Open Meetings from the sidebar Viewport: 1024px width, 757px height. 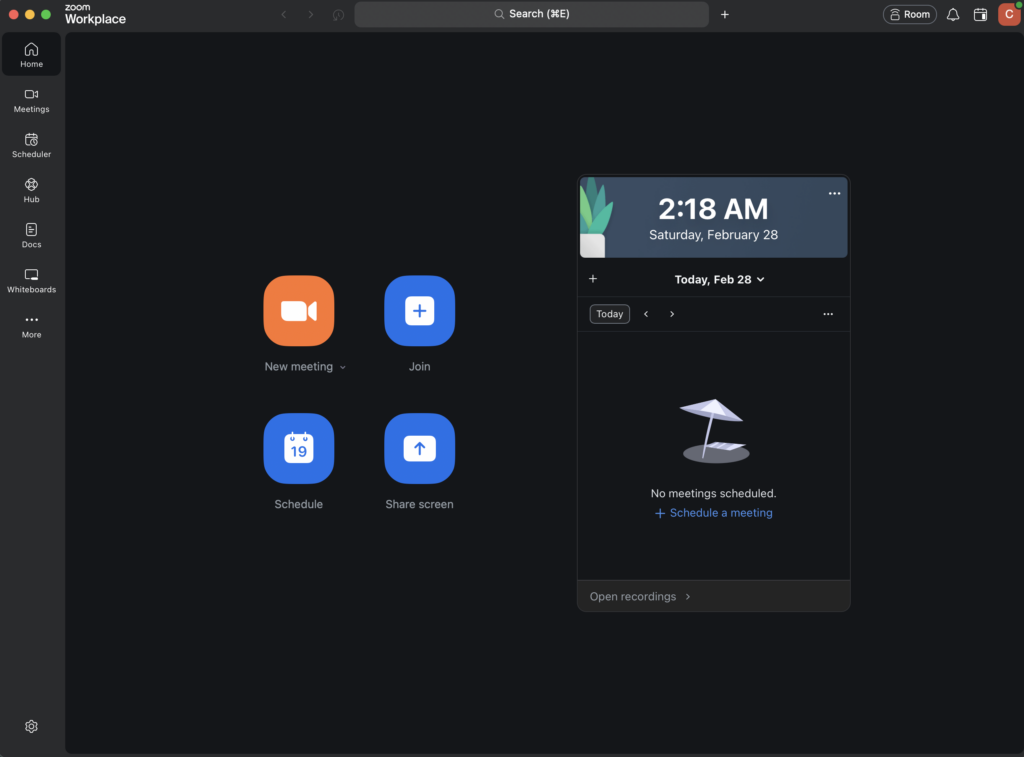31,100
